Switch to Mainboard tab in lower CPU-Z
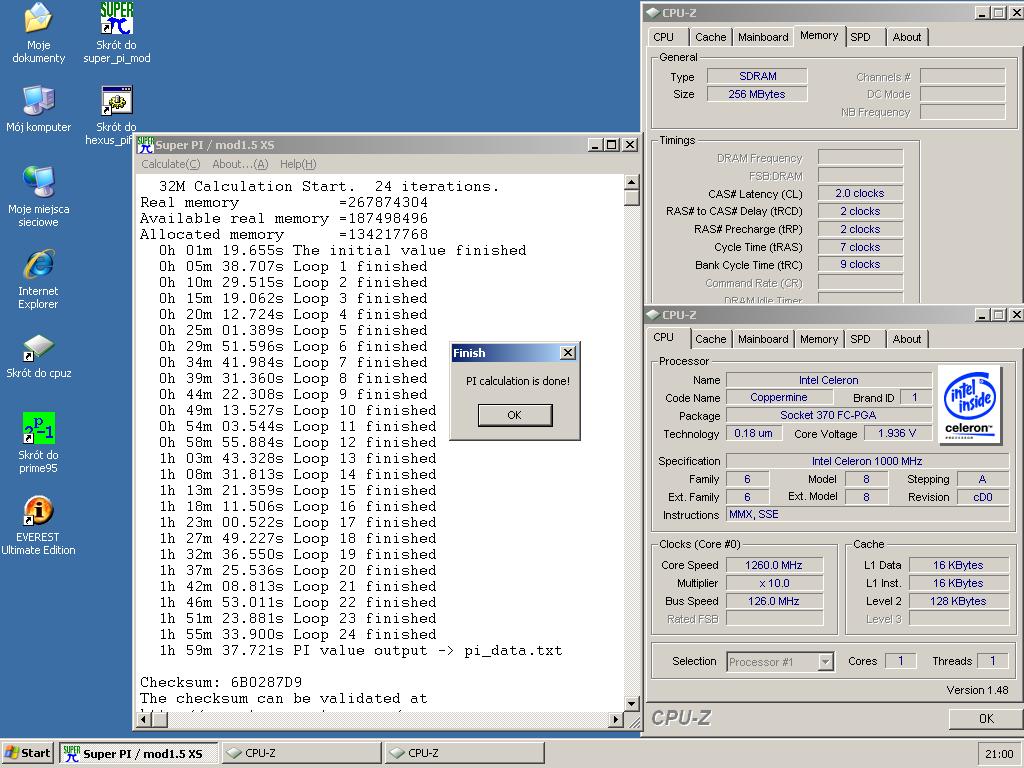Screen dimensions: 1024x768 click(763, 339)
